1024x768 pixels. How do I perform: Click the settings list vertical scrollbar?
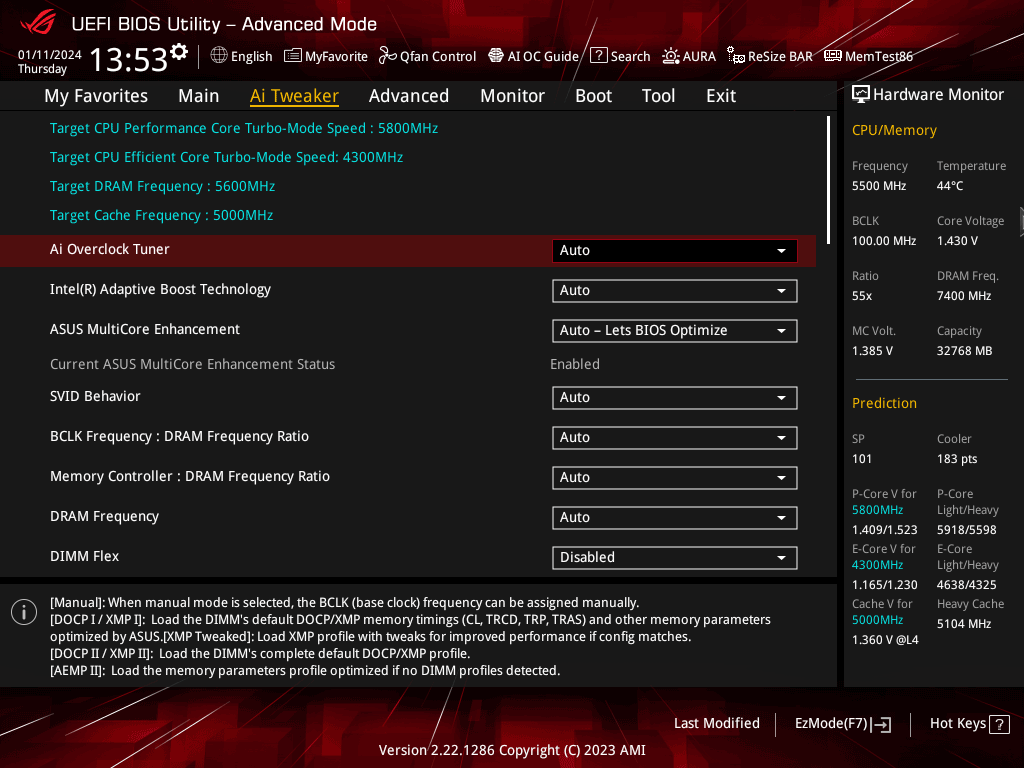click(829, 180)
